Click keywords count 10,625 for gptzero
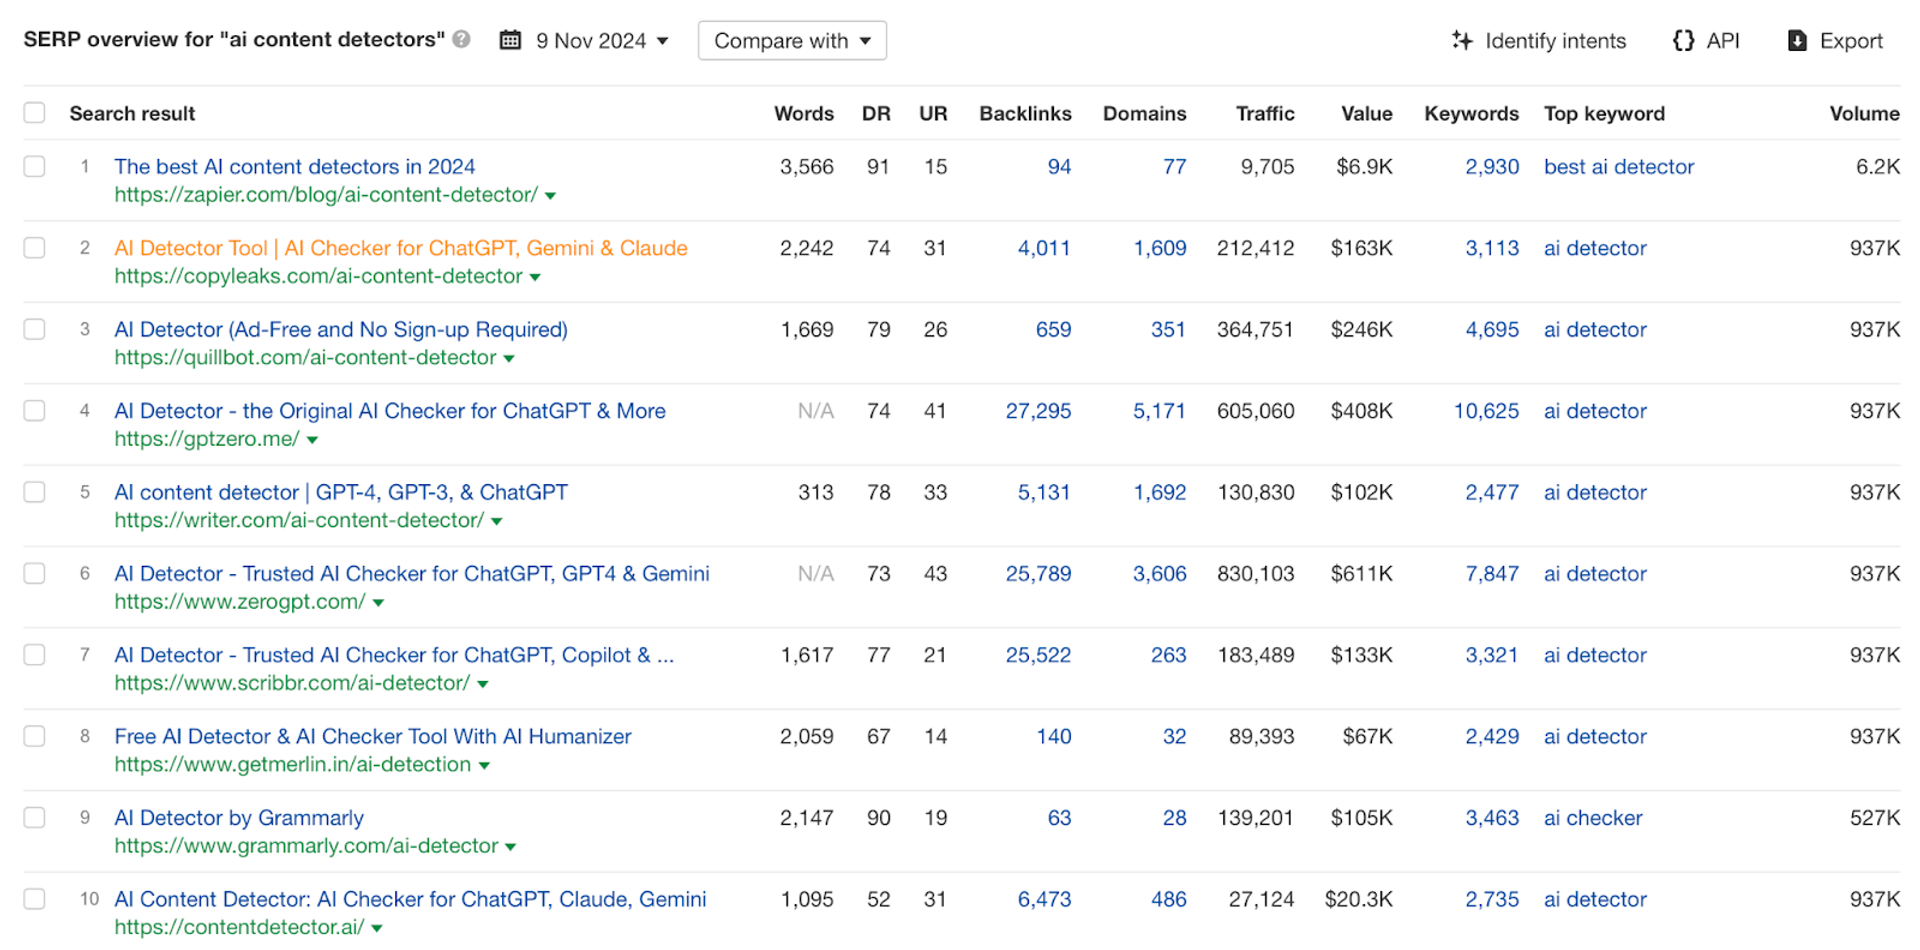This screenshot has width=1920, height=950. pos(1486,411)
